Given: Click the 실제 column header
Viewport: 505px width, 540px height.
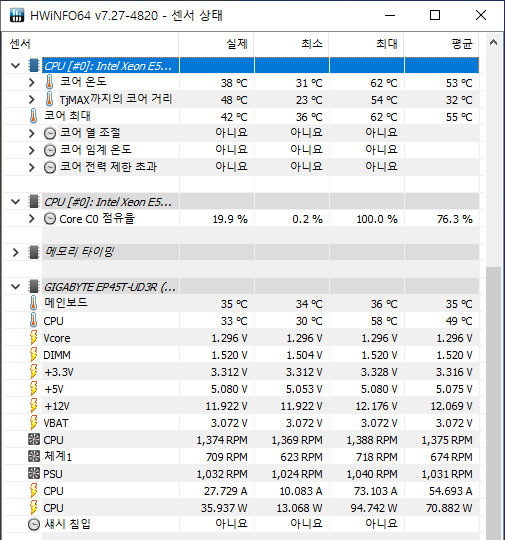Looking at the screenshot, I should (216, 44).
